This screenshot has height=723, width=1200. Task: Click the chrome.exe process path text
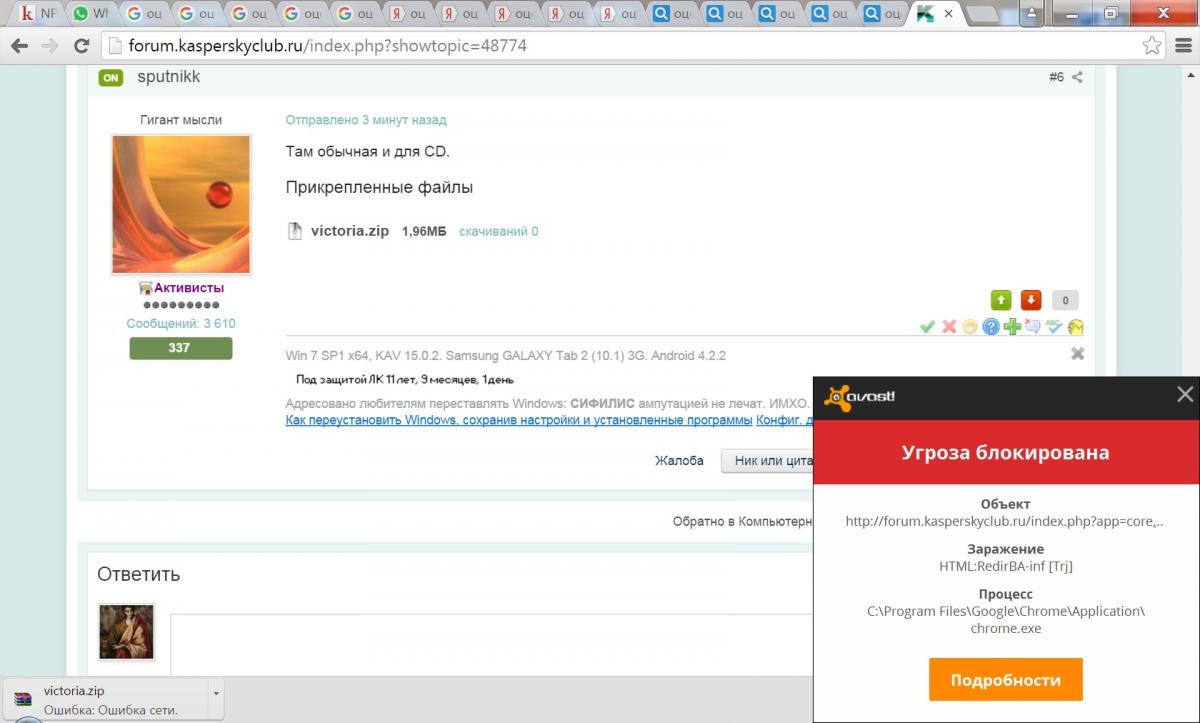tap(1005, 620)
